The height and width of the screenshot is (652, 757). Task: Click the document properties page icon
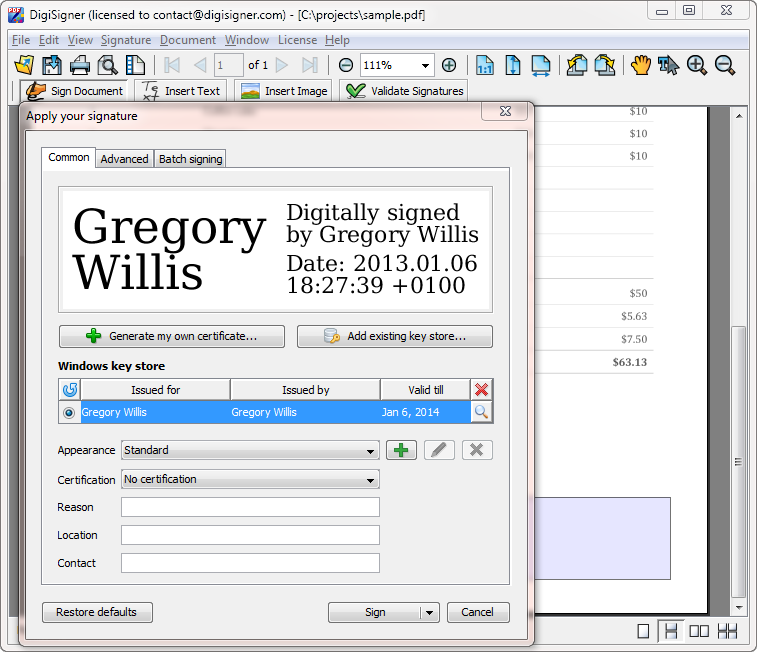[135, 65]
